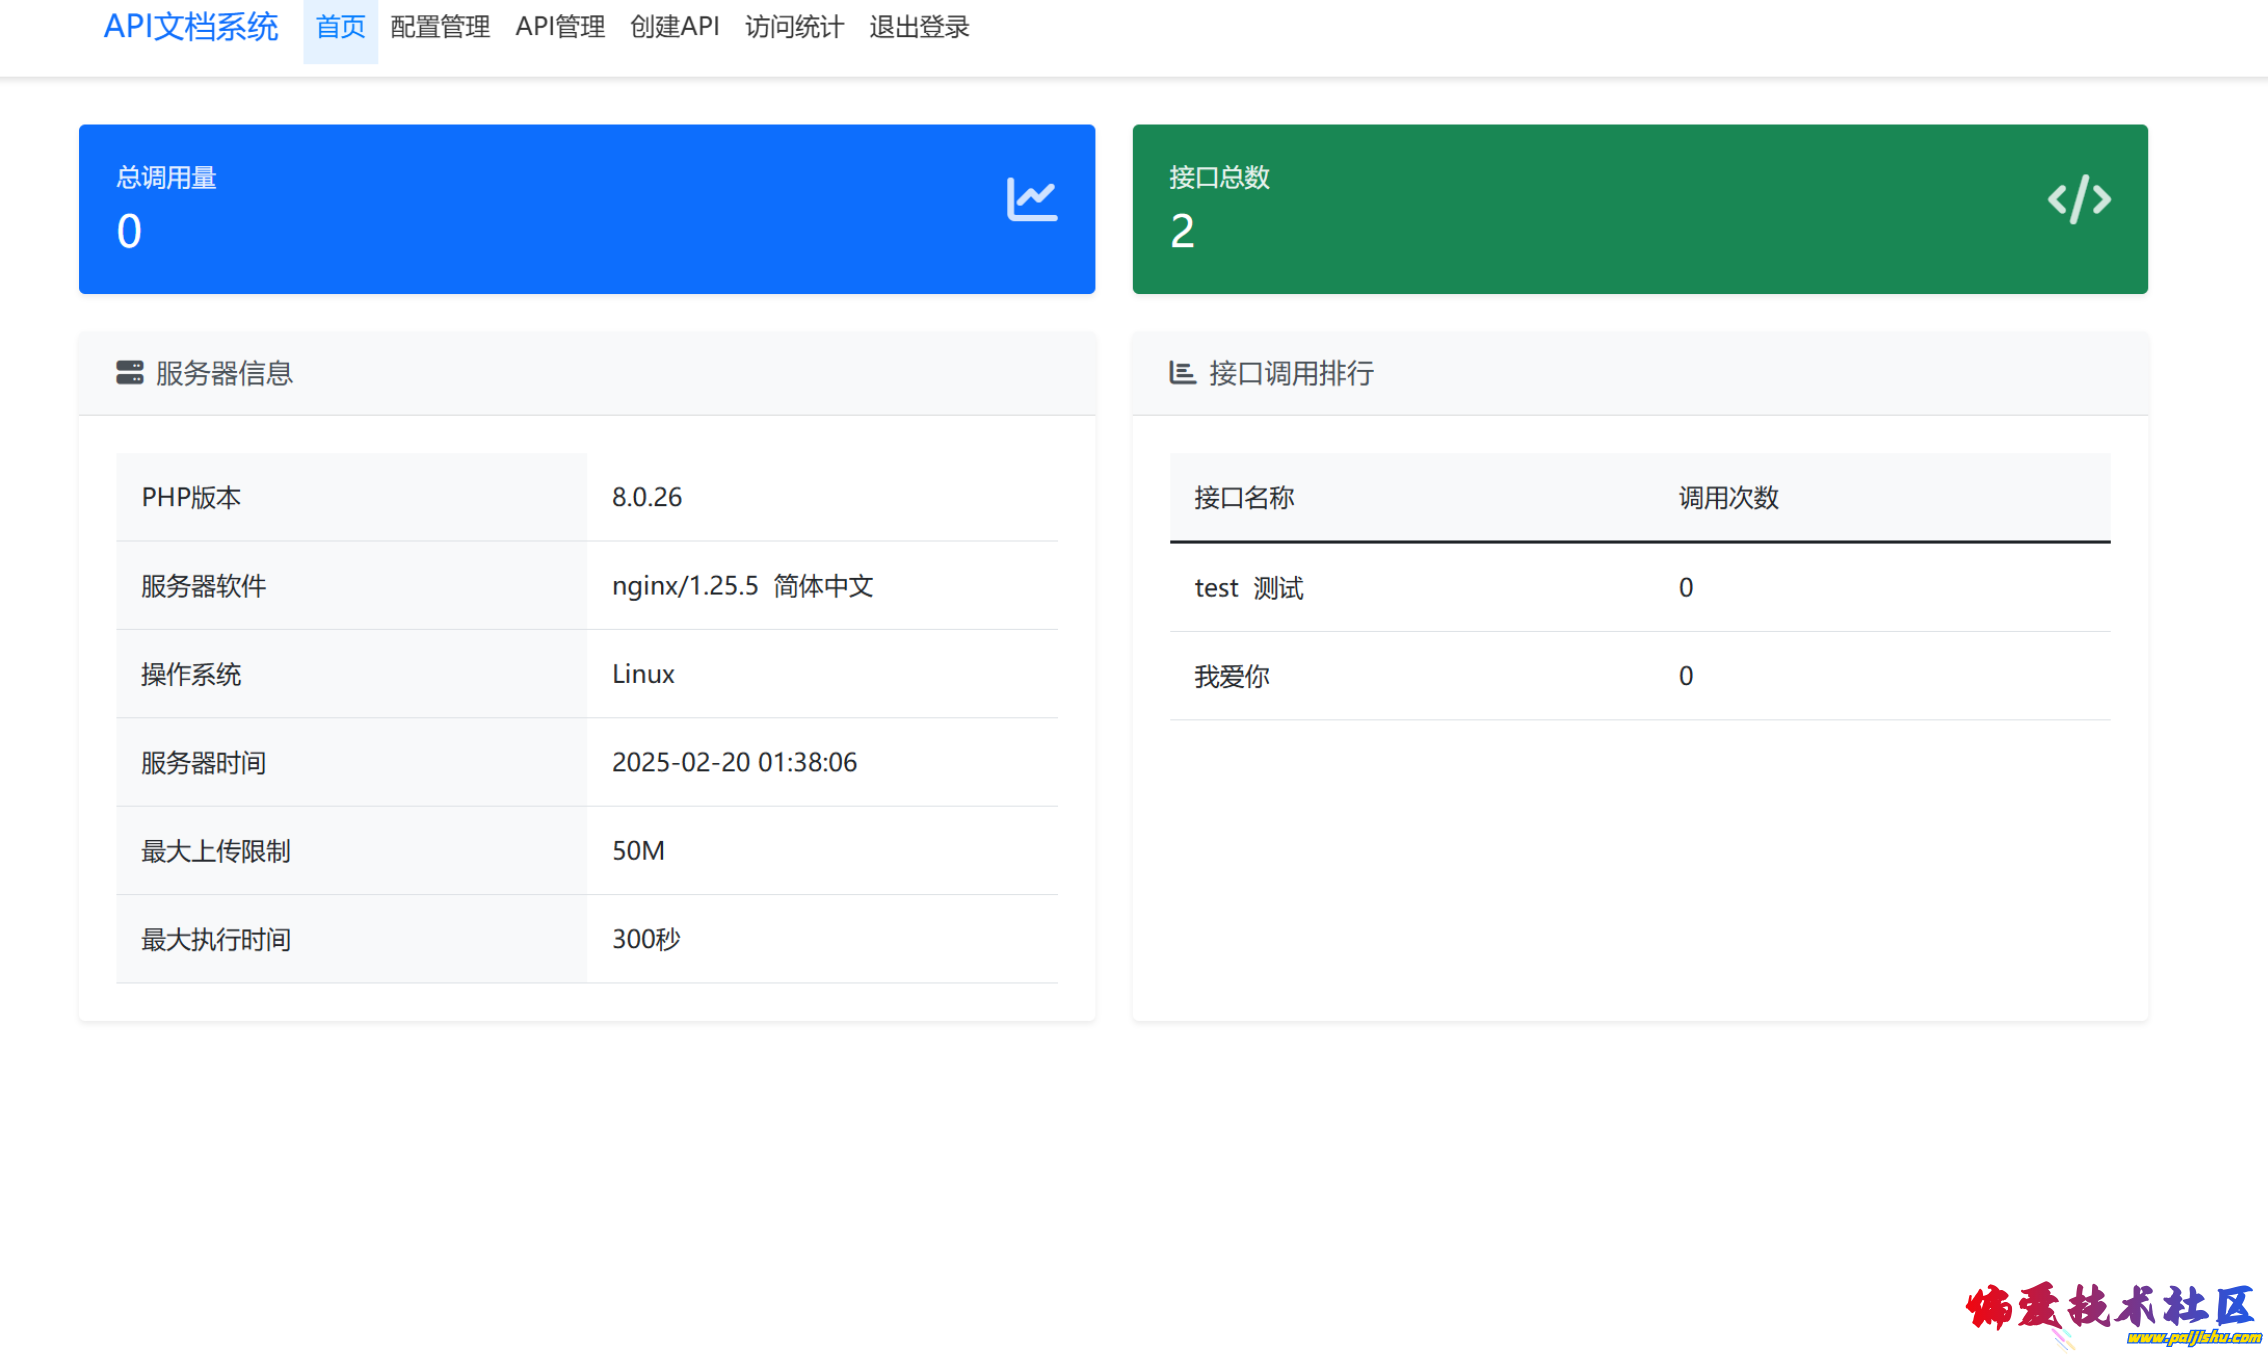Click the server icon beside 服务器信息
The height and width of the screenshot is (1362, 2268).
click(129, 373)
